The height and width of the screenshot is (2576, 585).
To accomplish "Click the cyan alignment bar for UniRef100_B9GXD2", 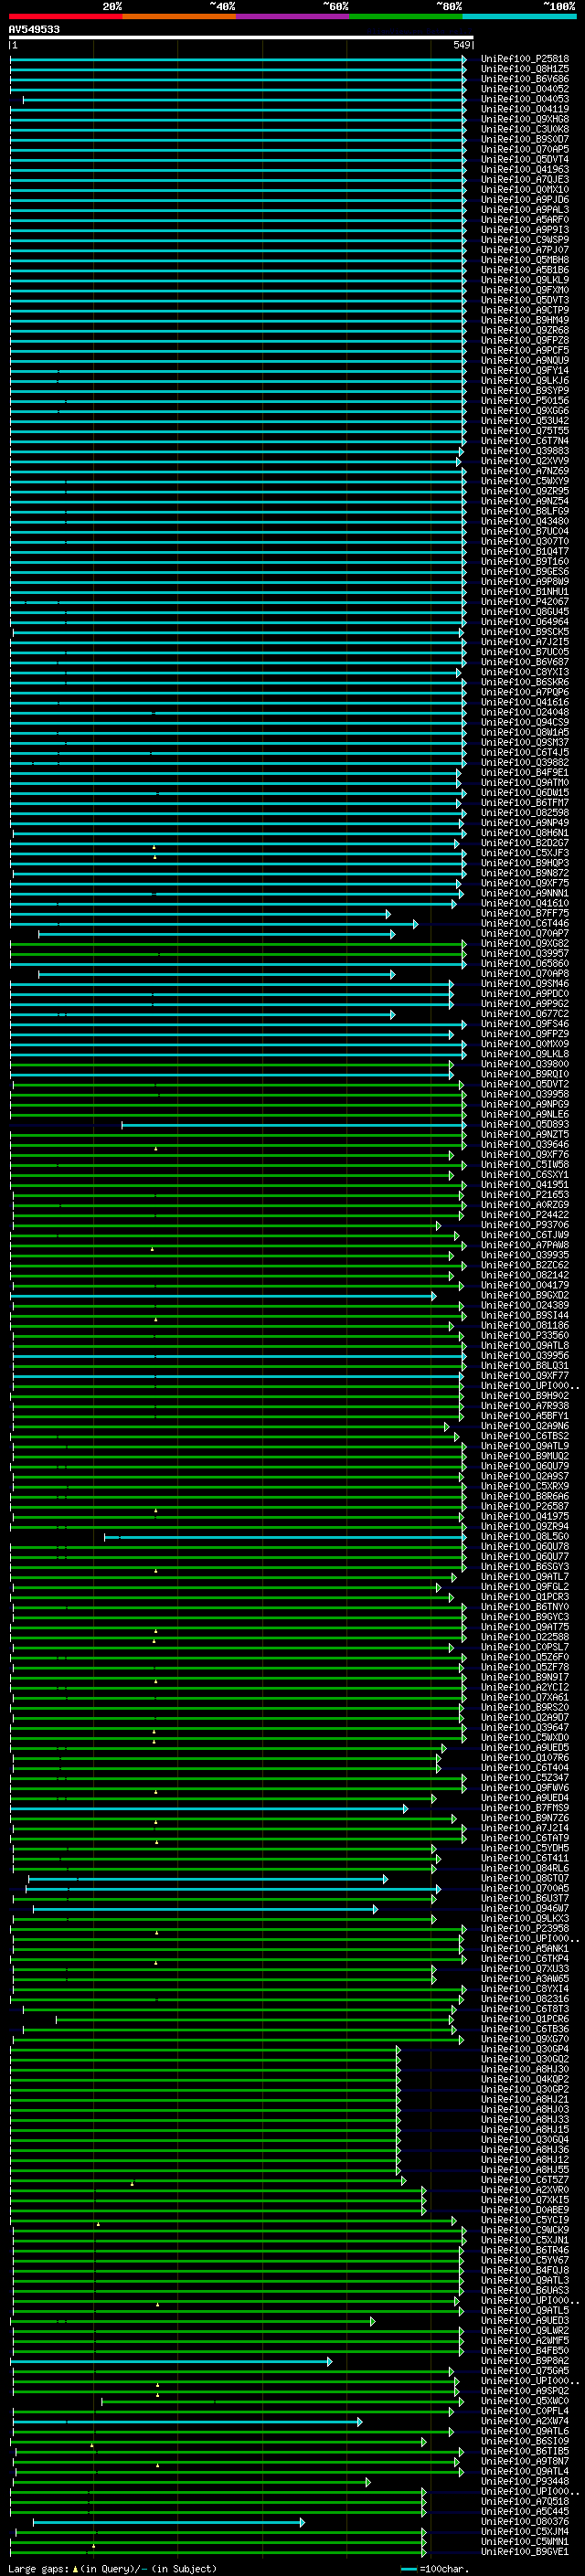I will 223,1296.
